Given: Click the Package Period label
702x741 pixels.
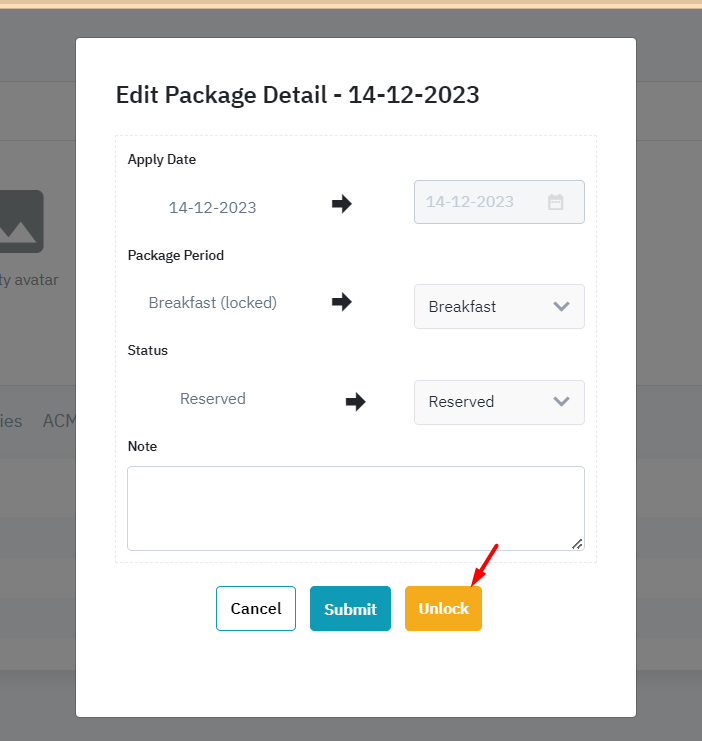Looking at the screenshot, I should coord(175,255).
